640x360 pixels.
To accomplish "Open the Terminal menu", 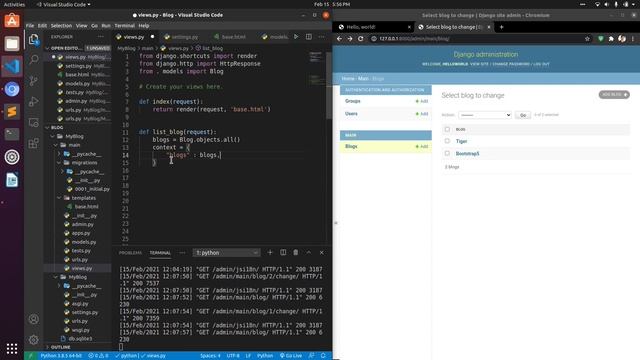I will [124, 25].
